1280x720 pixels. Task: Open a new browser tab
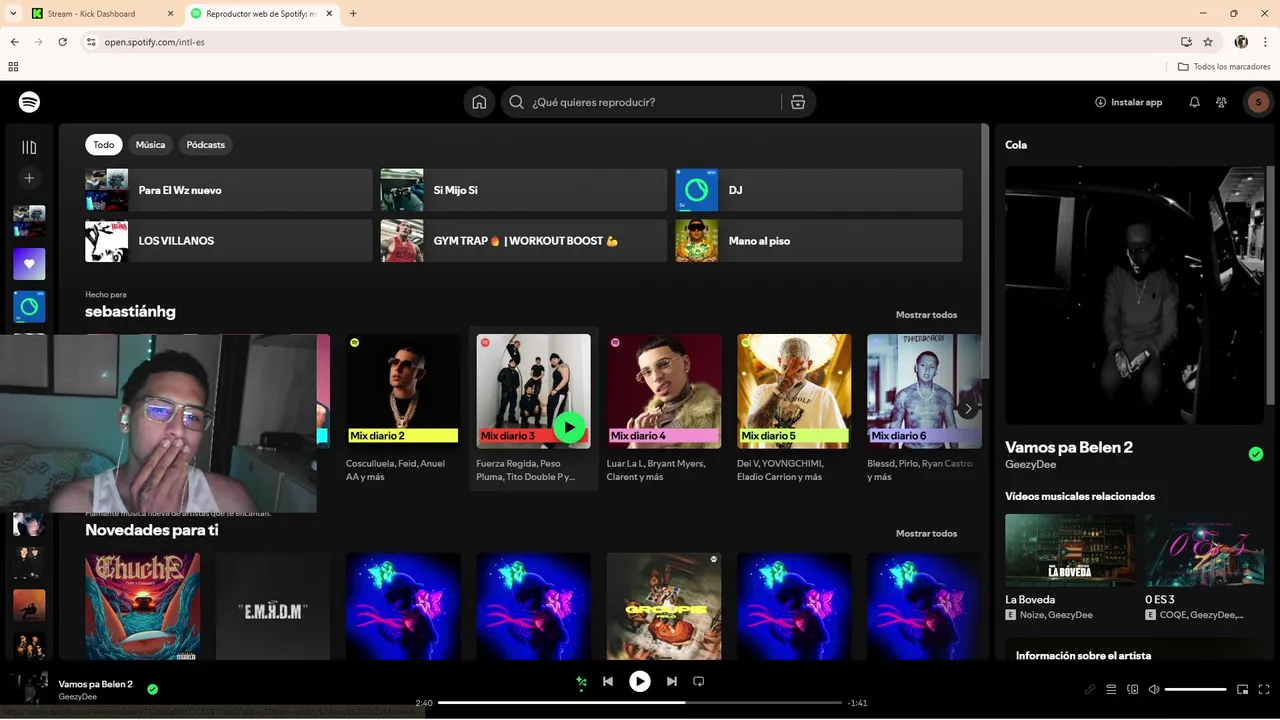pyautogui.click(x=353, y=14)
